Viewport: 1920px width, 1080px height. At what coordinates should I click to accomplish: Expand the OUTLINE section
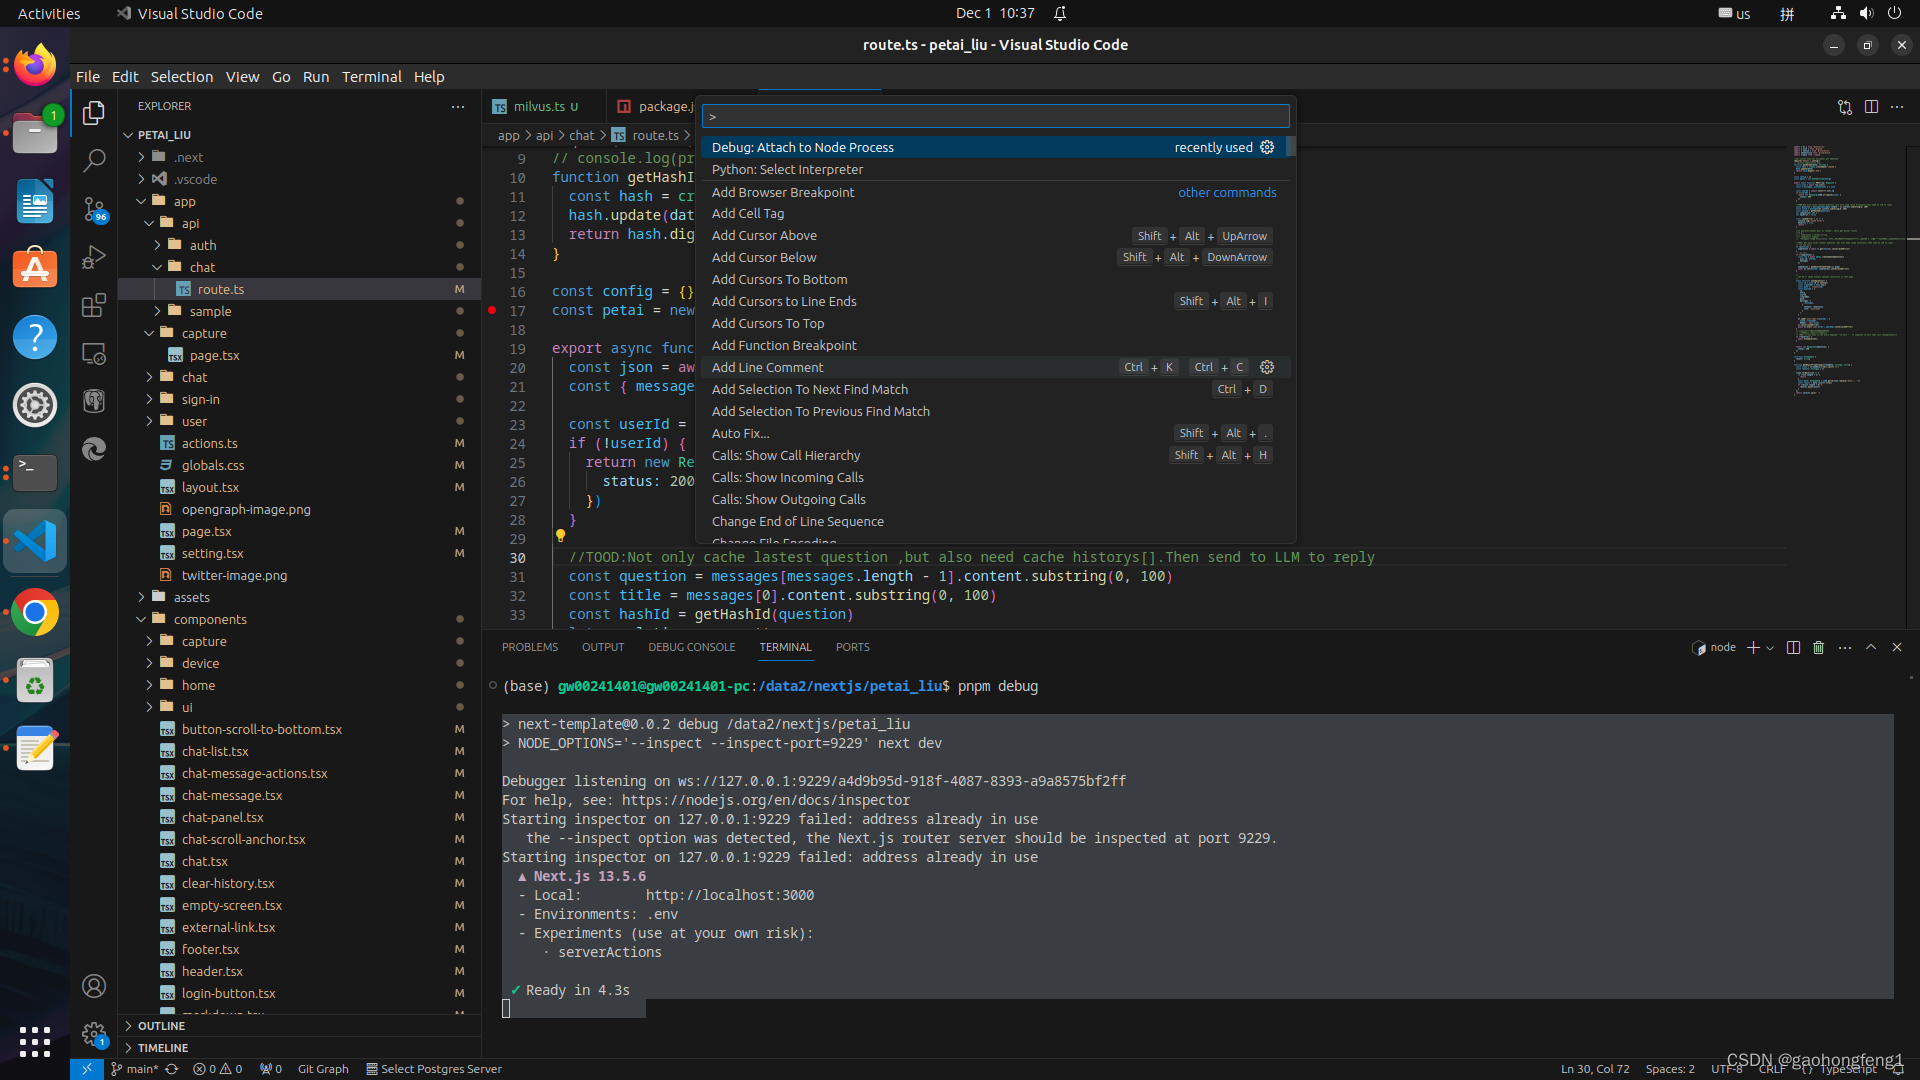161,1026
